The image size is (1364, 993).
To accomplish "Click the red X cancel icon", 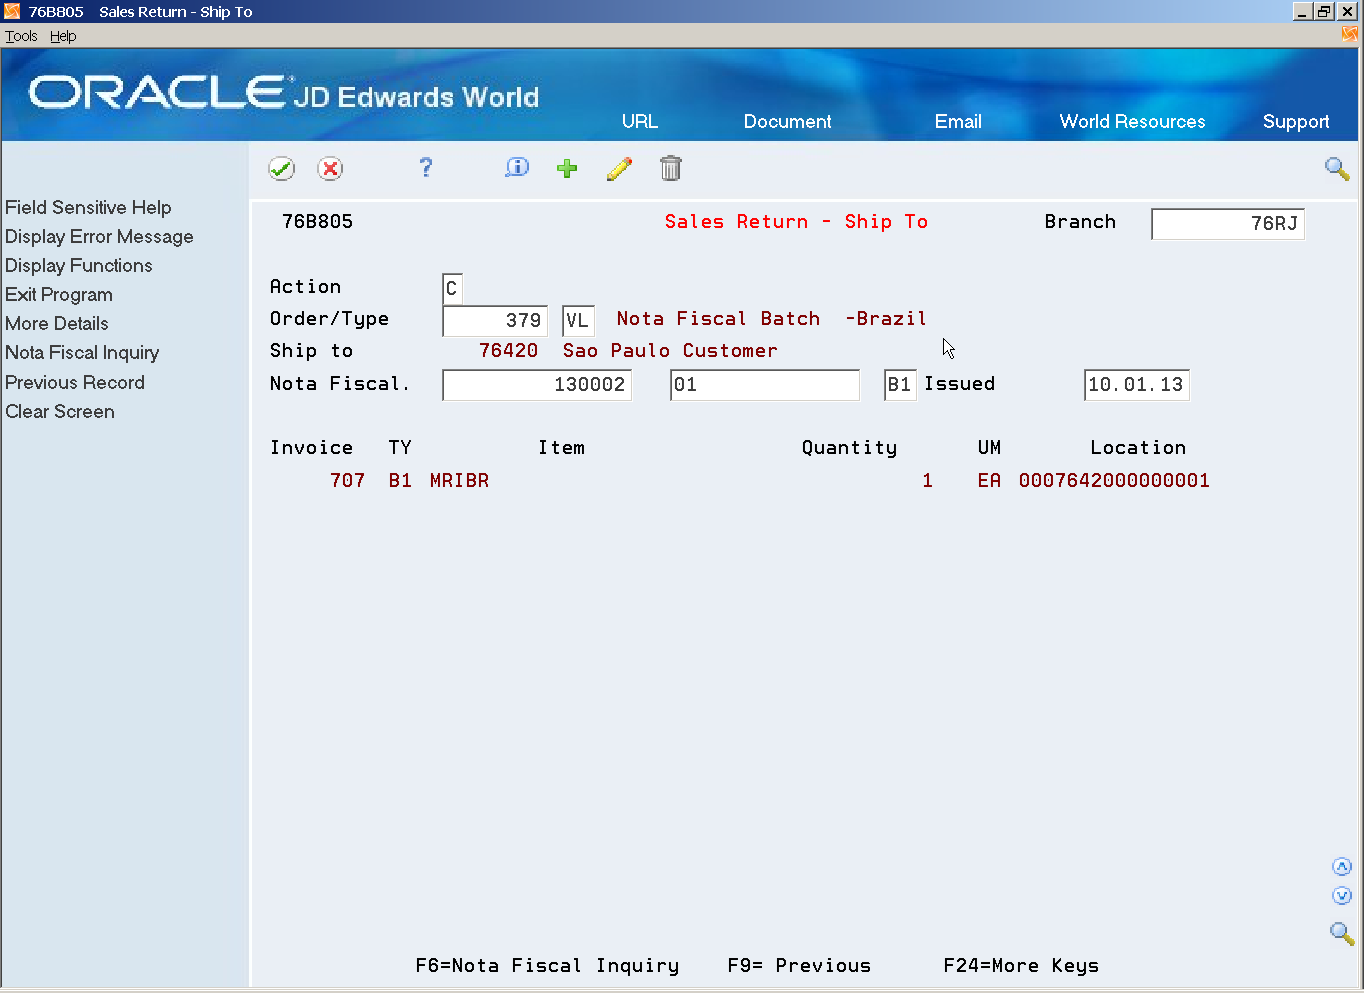I will [x=330, y=169].
